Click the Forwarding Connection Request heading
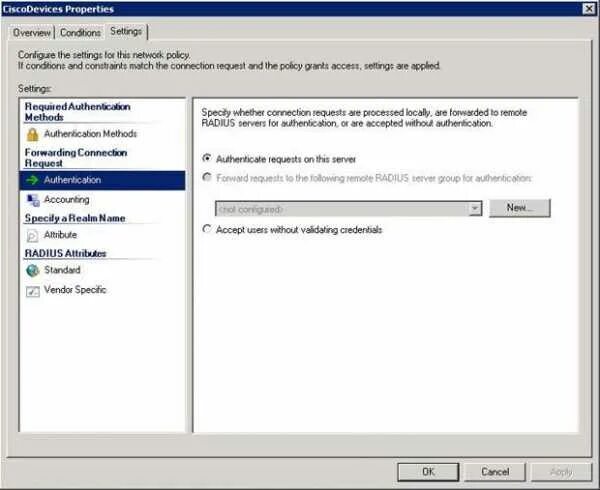 (76, 158)
